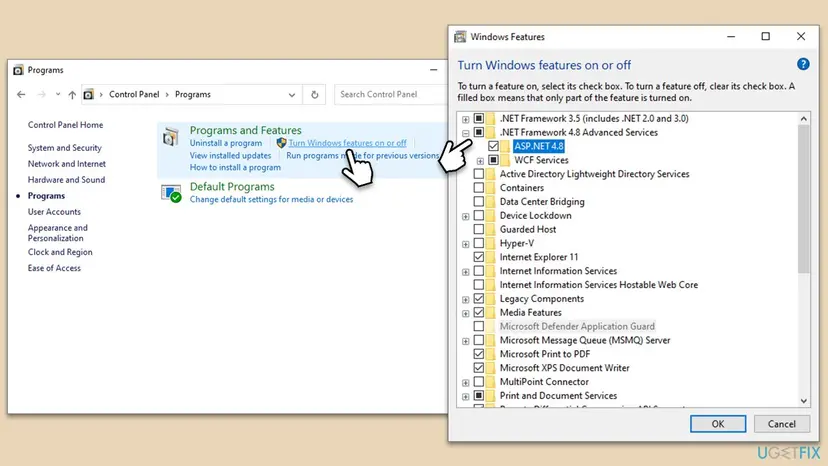Toggle the WCF Services checkbox
The height and width of the screenshot is (466, 828).
[493, 160]
